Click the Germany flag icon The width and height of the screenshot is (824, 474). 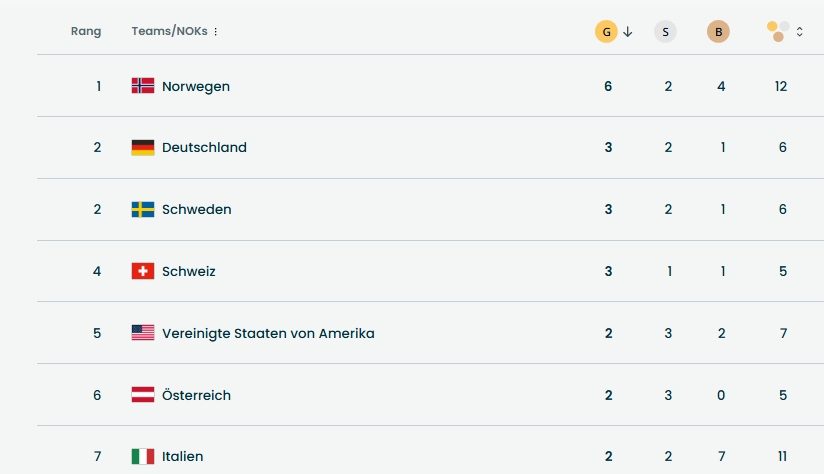point(143,148)
